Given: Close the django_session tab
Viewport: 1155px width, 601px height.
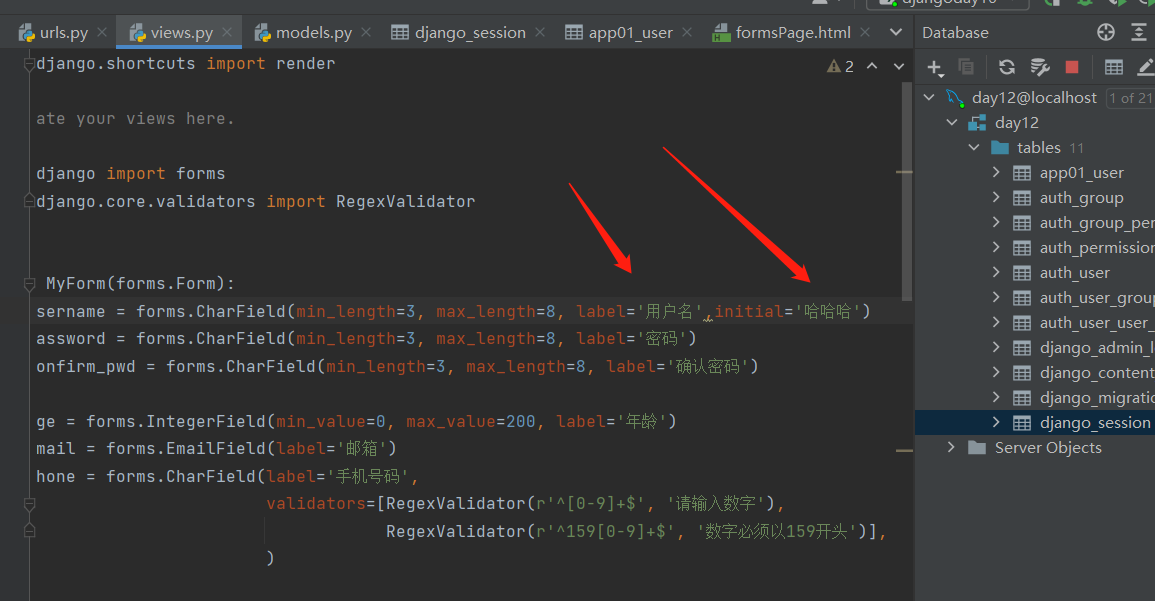Looking at the screenshot, I should pos(540,32).
